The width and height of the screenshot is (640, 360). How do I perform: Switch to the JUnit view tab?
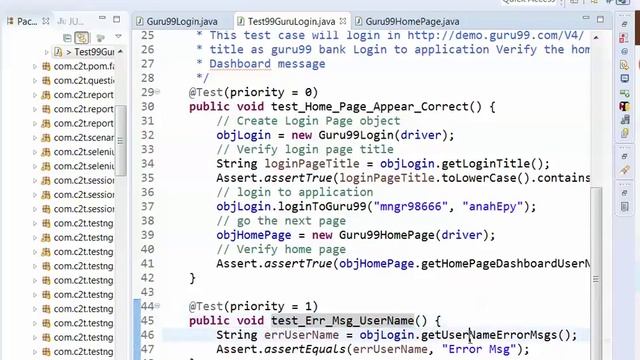tap(70, 21)
